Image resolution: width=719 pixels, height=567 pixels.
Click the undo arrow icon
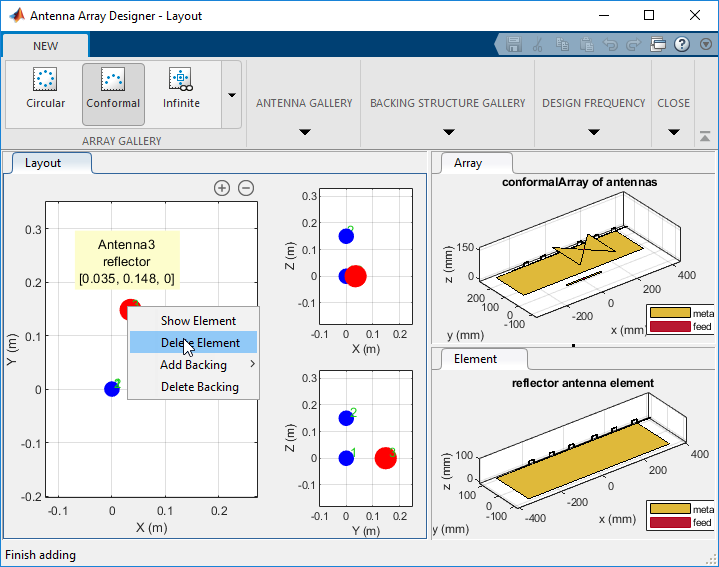point(610,44)
